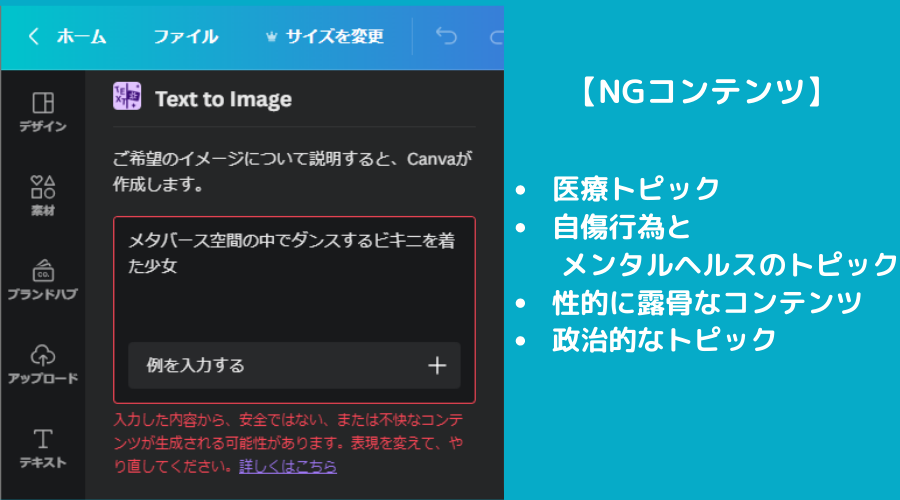Click the 政治的なトピック bullet item
Screen dimensions: 900x500
coord(664,340)
